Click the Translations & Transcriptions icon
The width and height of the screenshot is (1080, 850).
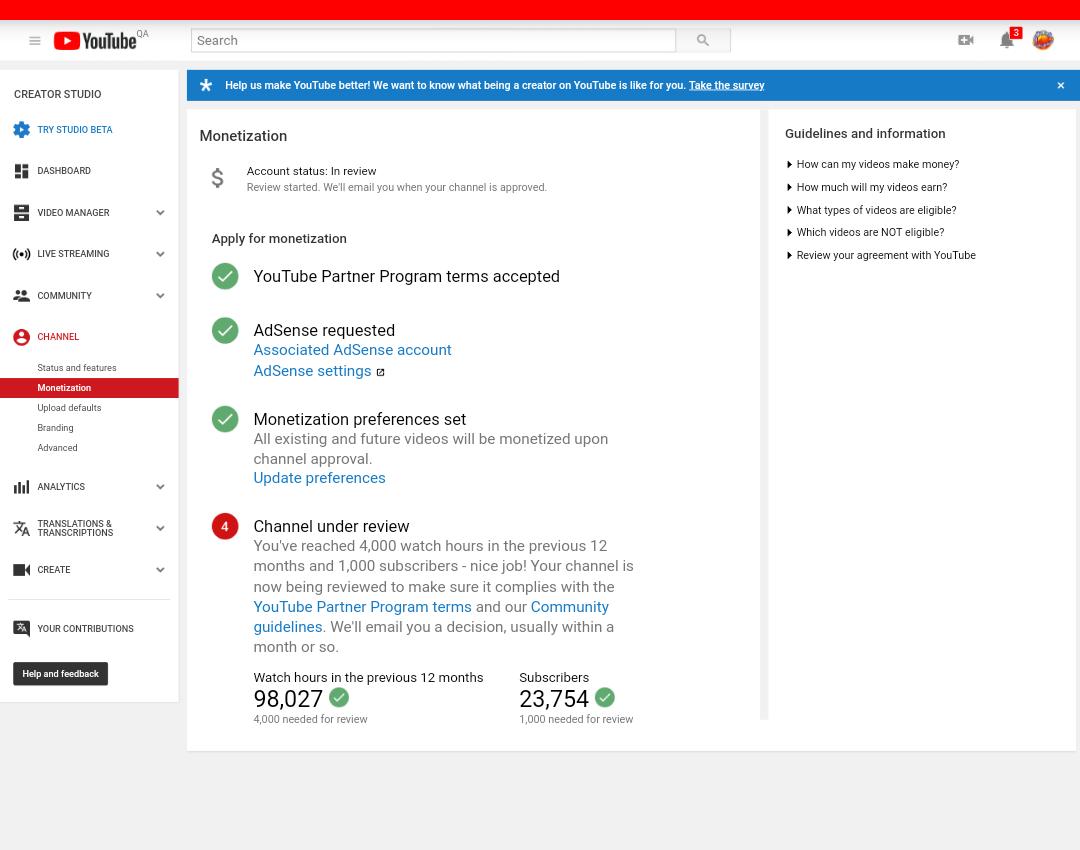[x=21, y=528]
